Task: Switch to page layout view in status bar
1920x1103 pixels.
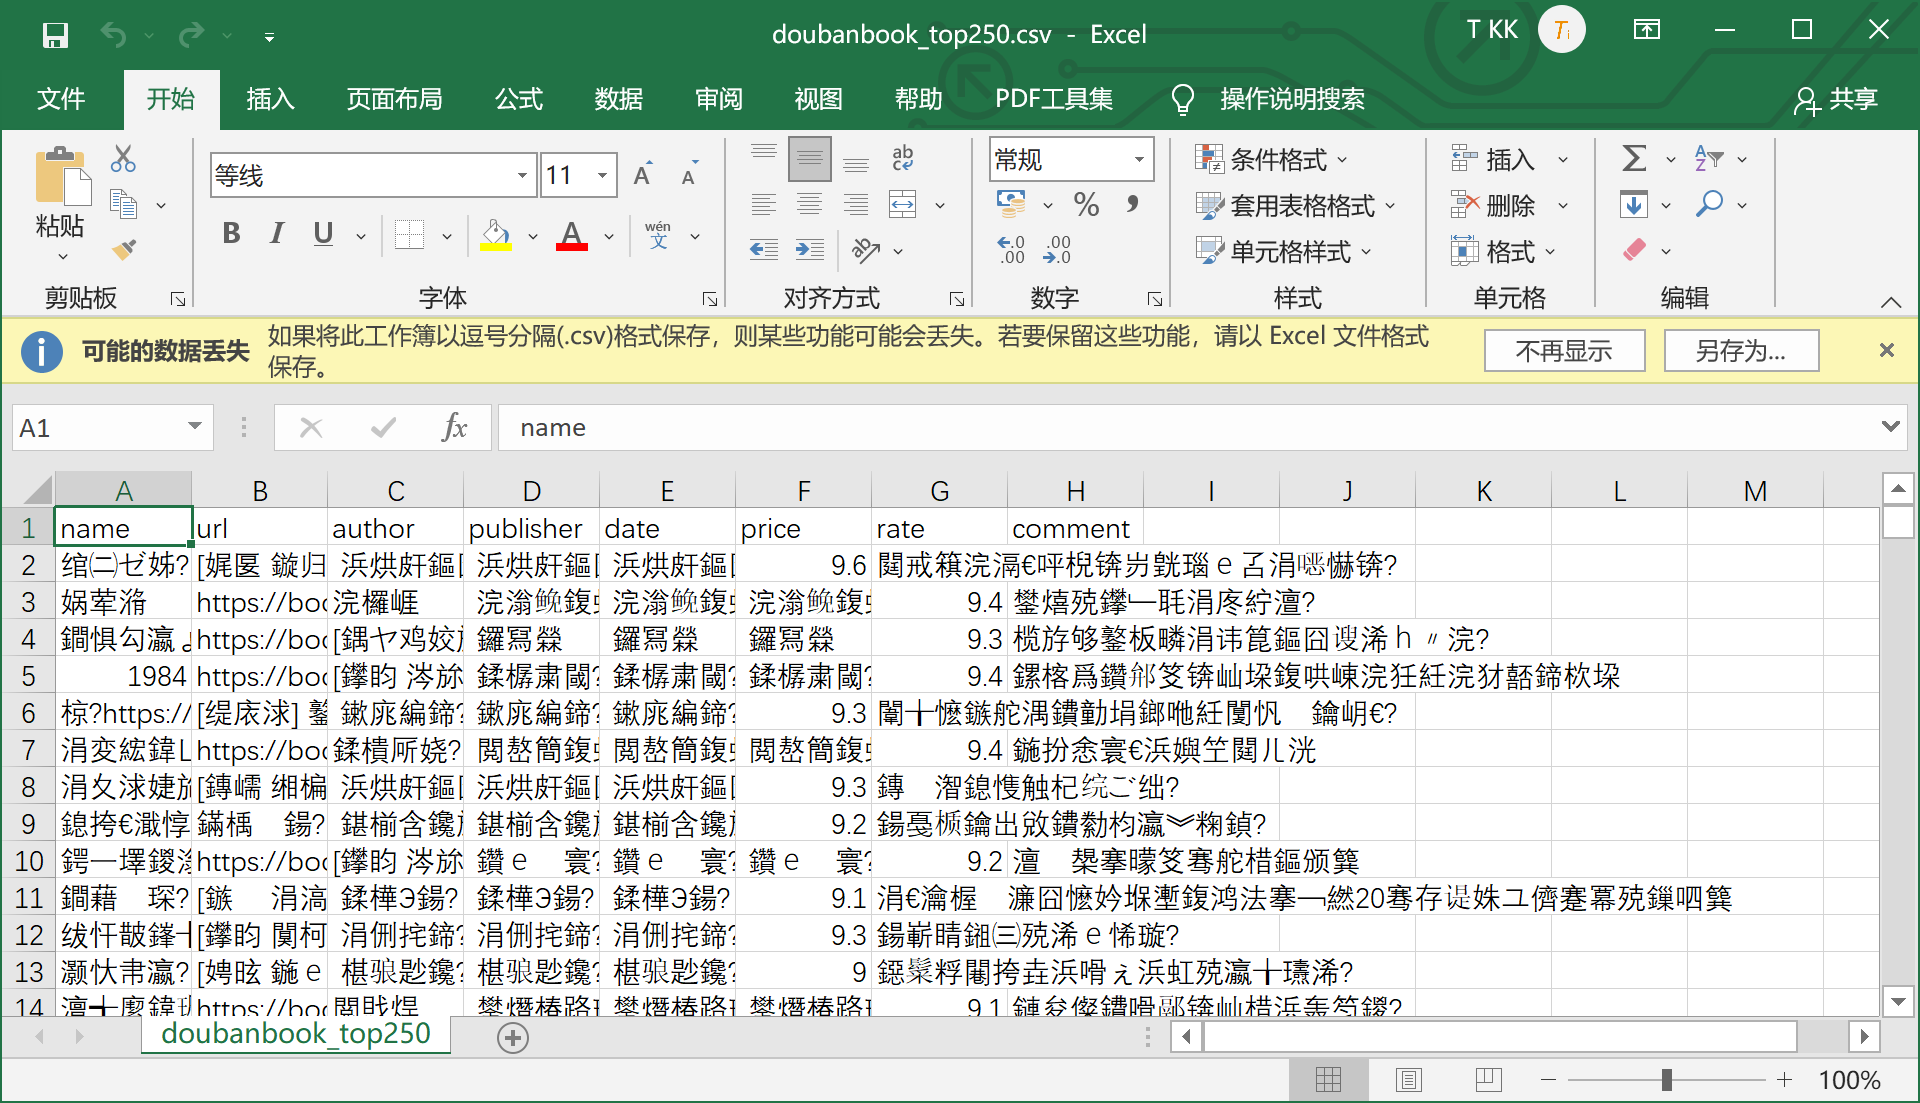Action: (x=1408, y=1080)
